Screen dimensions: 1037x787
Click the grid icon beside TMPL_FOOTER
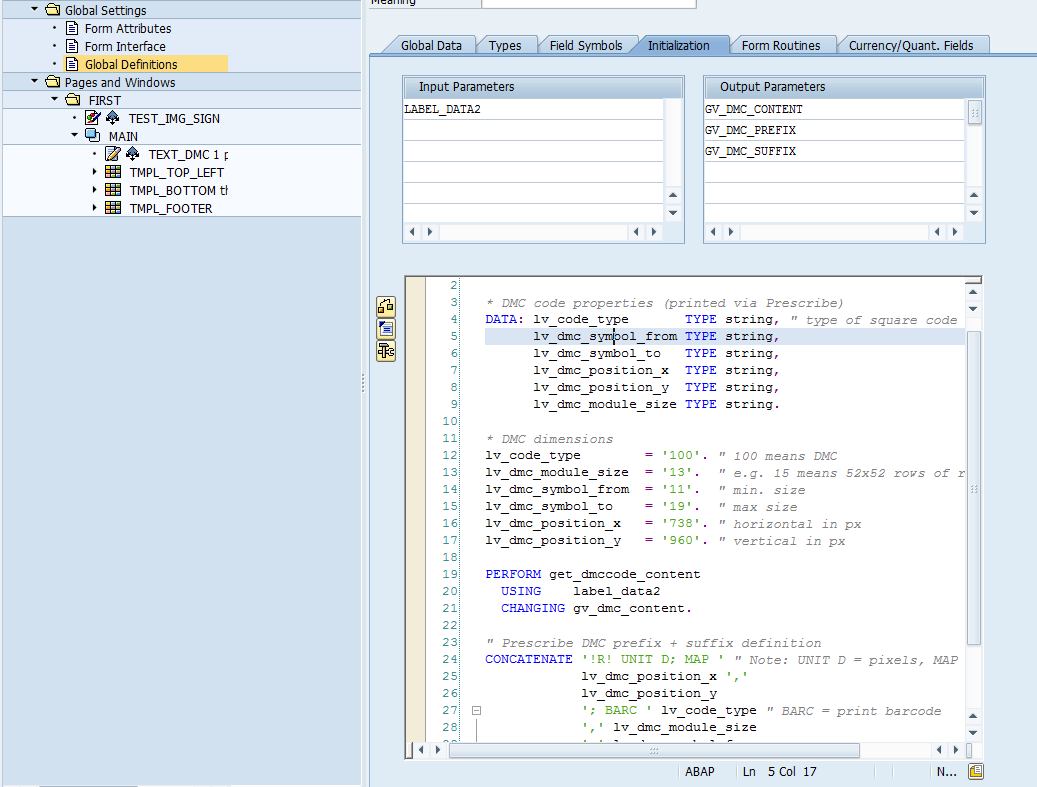click(113, 208)
